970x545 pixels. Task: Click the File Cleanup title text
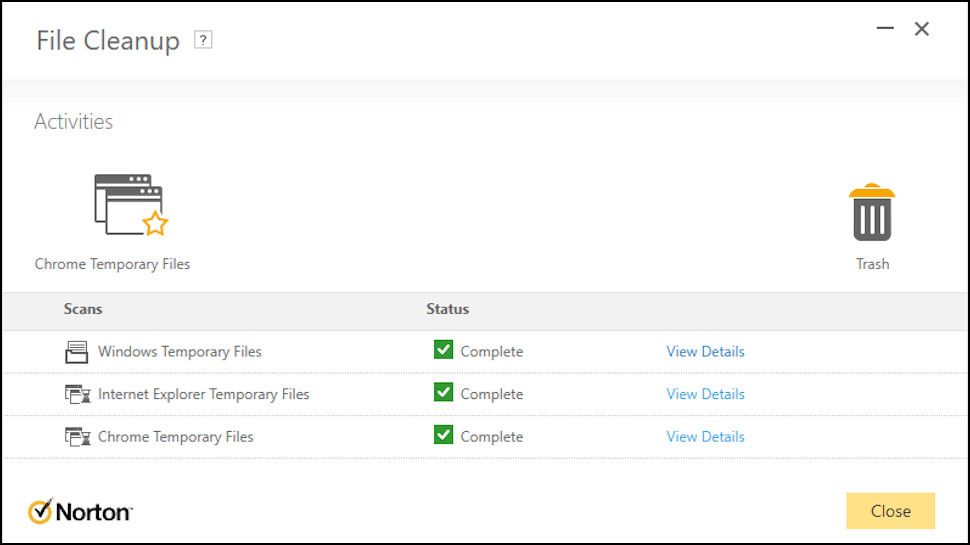pos(108,41)
